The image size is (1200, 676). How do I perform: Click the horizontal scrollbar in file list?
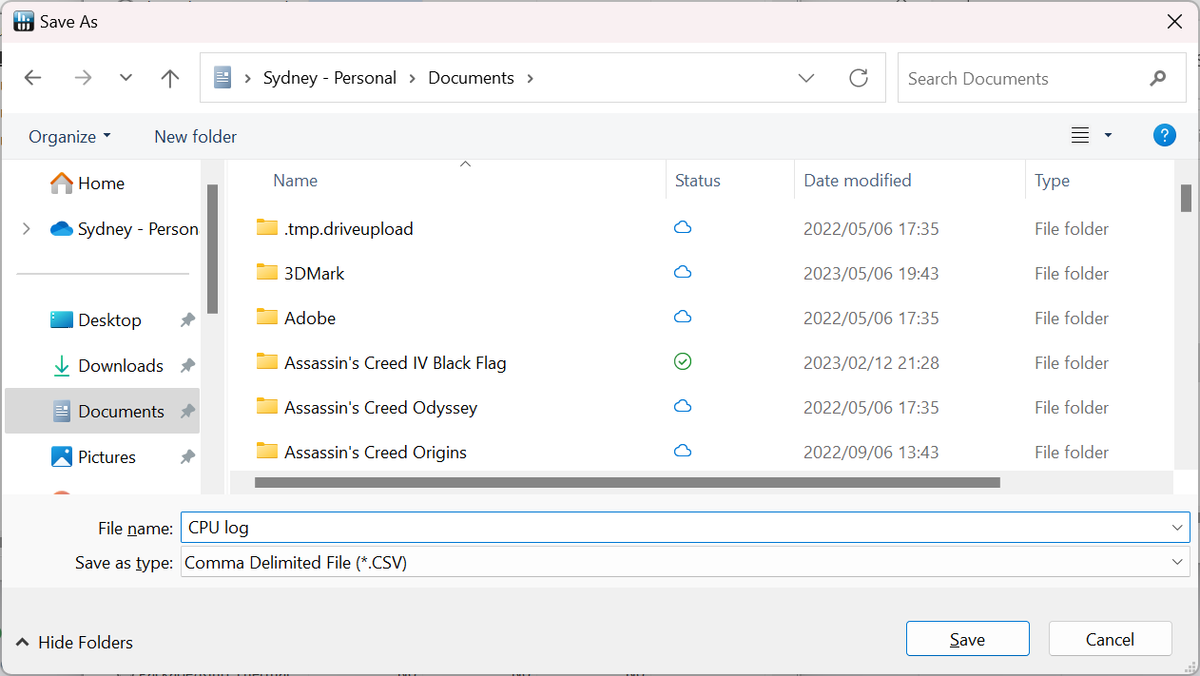click(x=627, y=482)
